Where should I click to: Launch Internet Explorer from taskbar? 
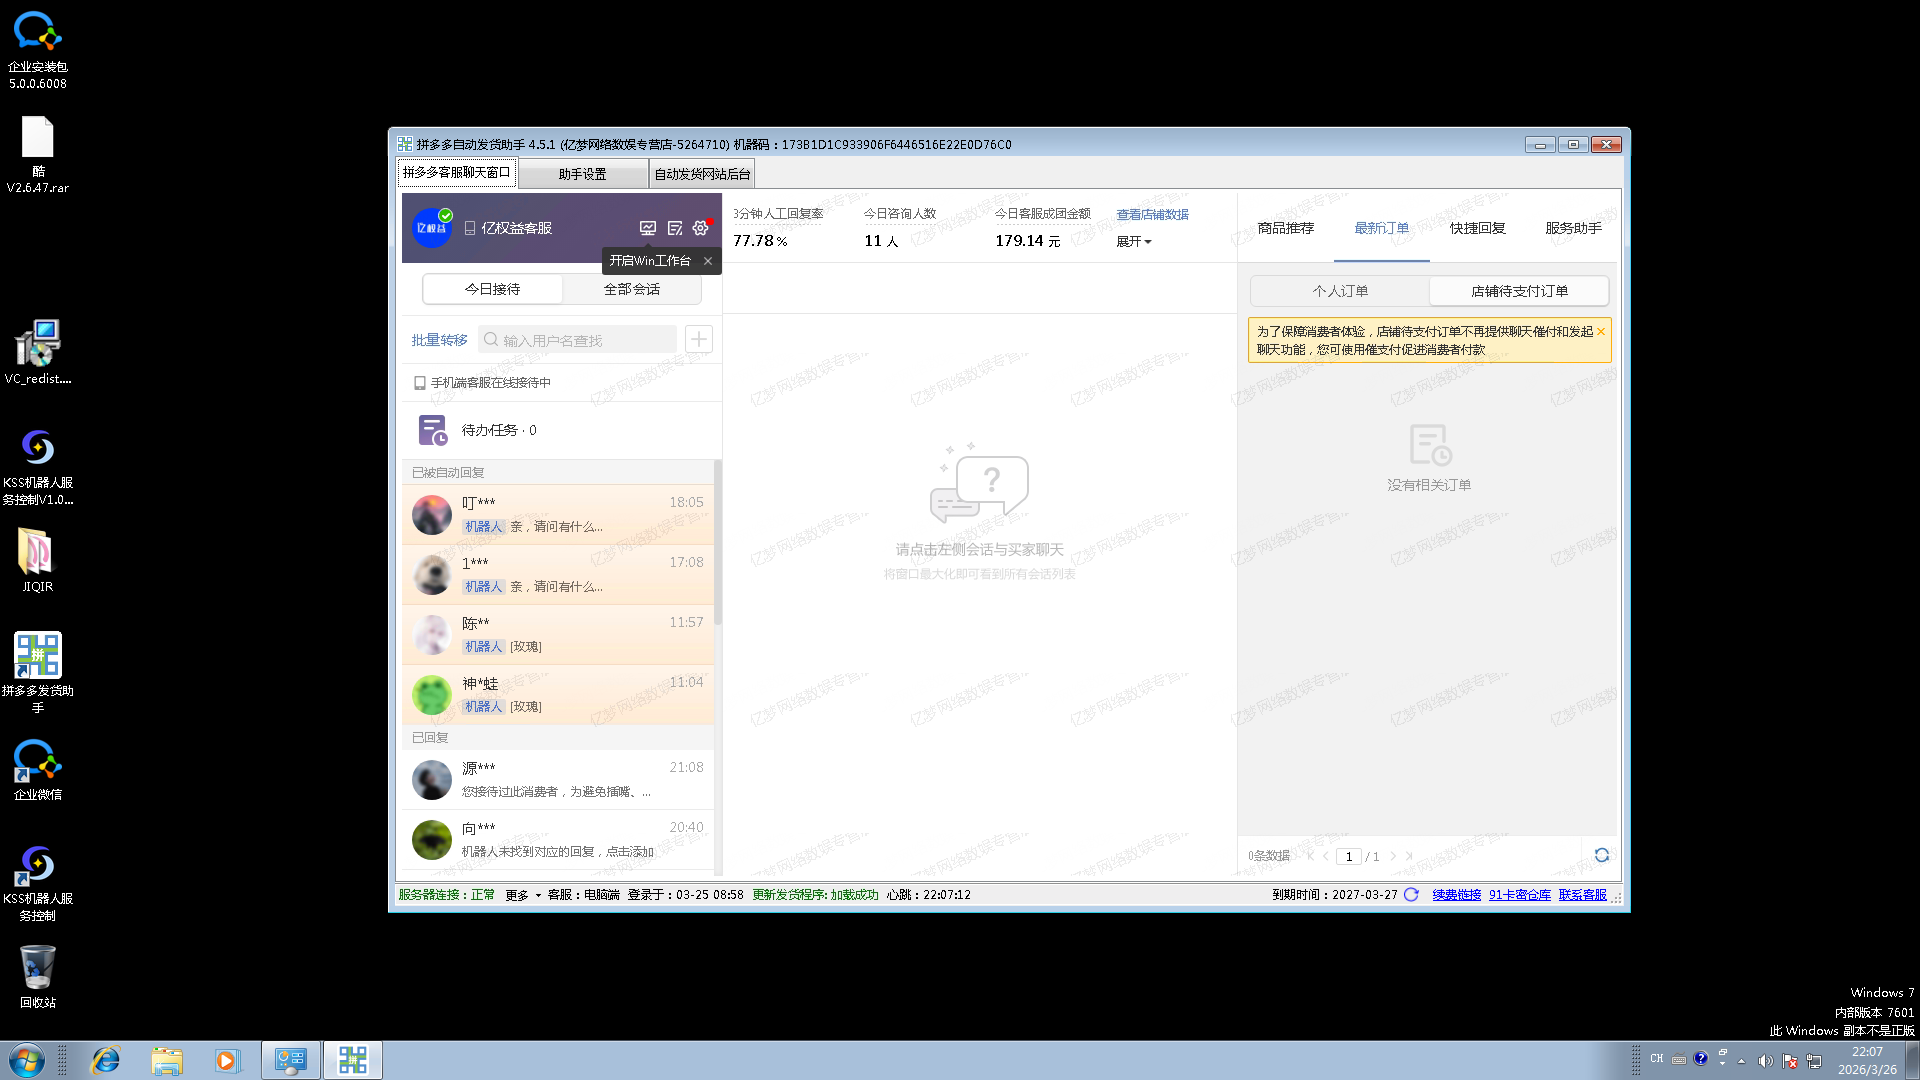pos(105,1060)
